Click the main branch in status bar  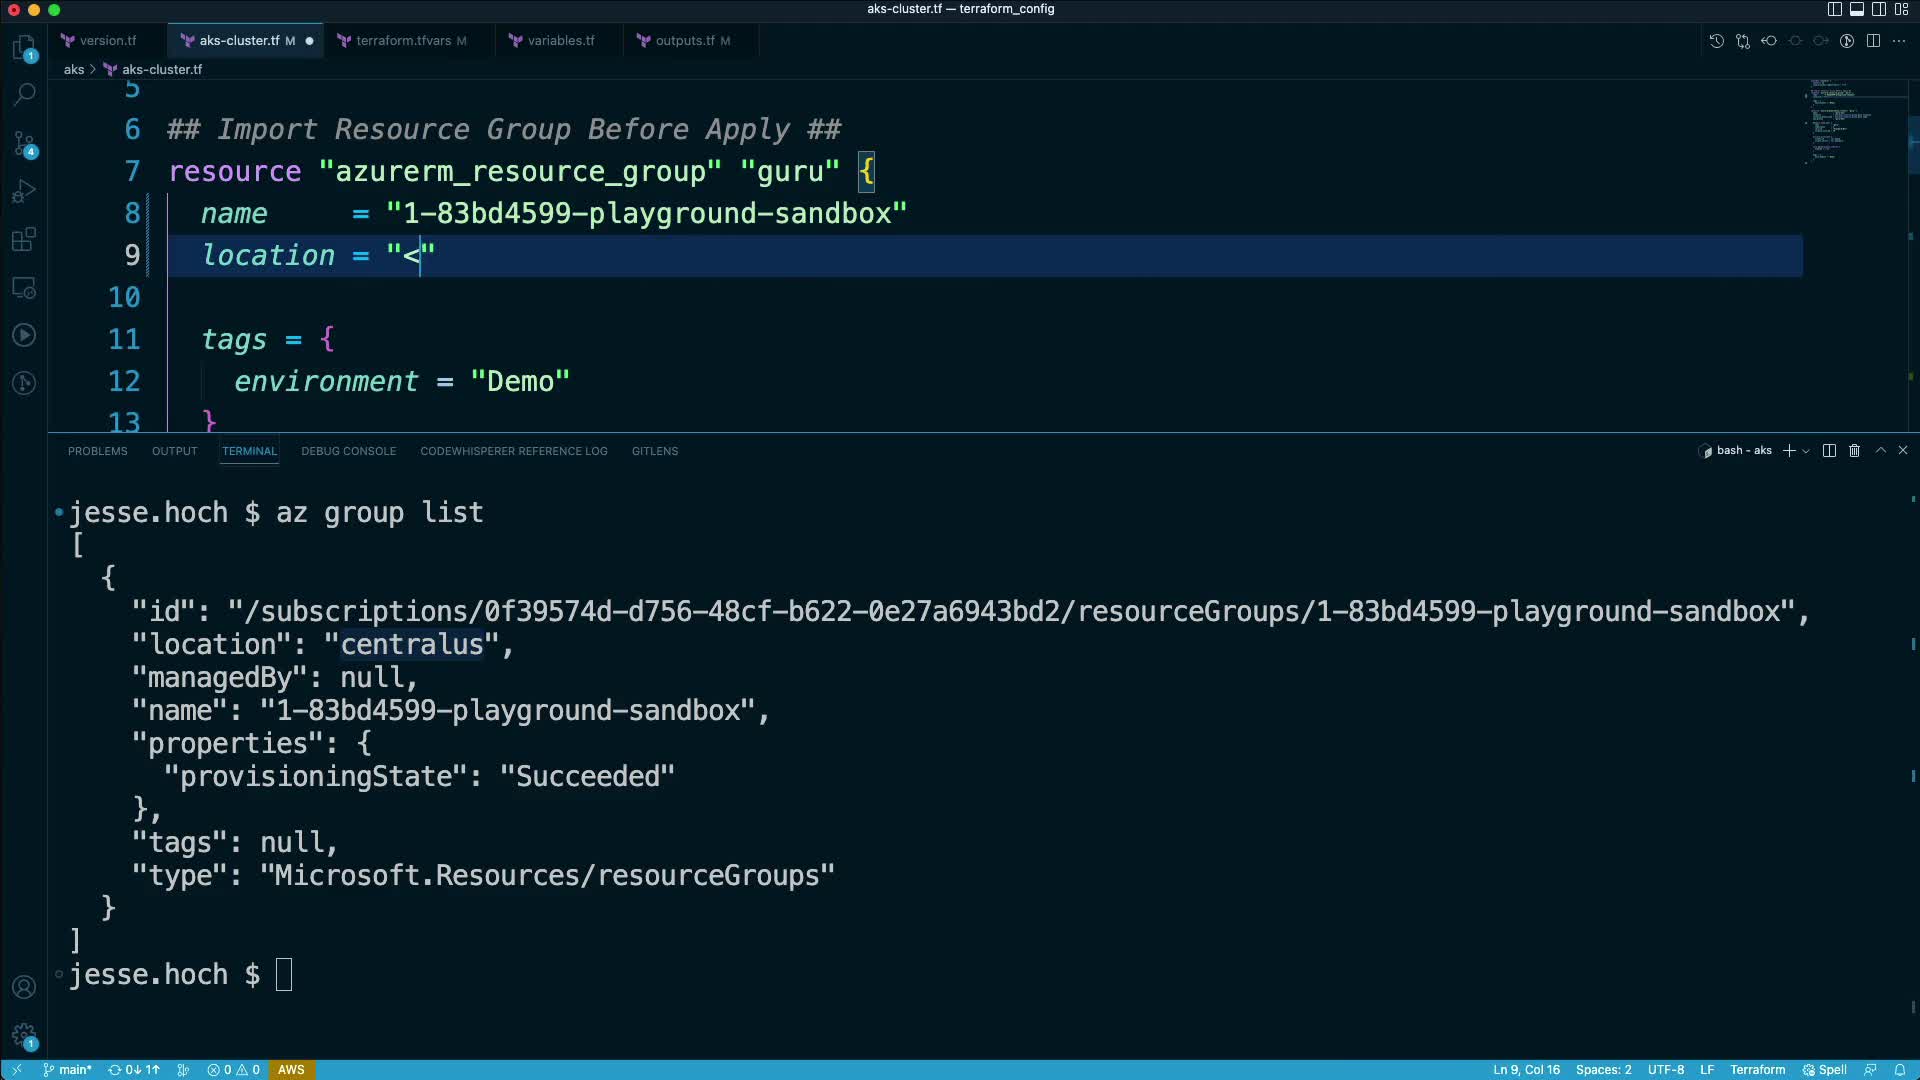click(68, 1070)
